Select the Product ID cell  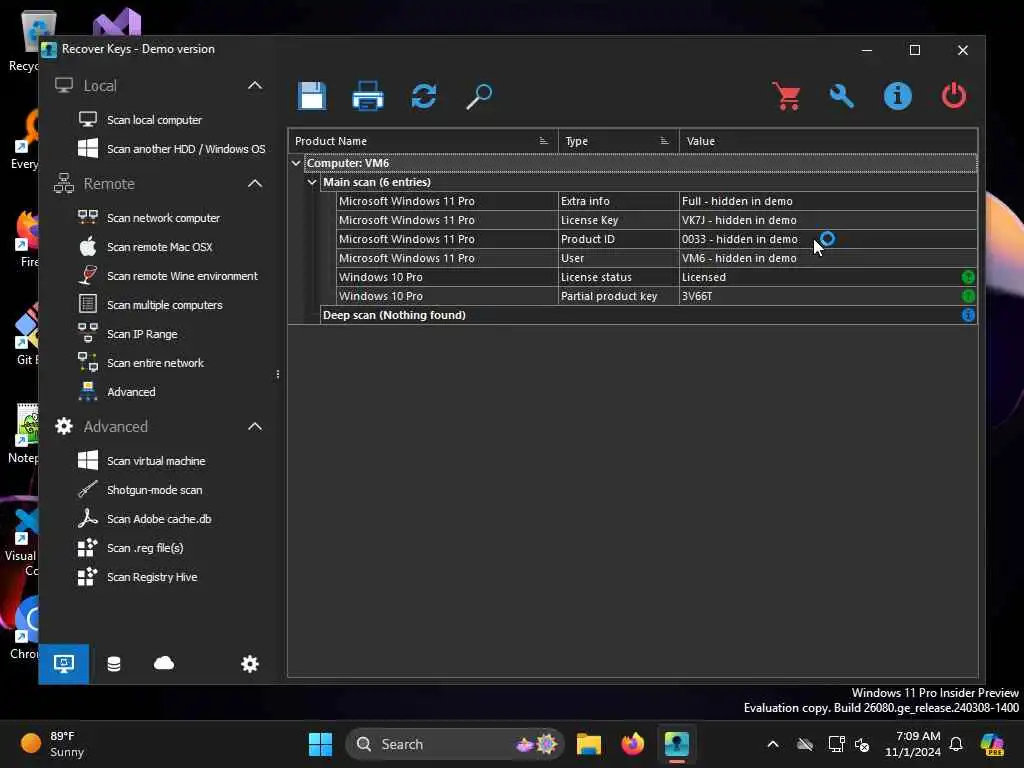pyautogui.click(x=618, y=239)
